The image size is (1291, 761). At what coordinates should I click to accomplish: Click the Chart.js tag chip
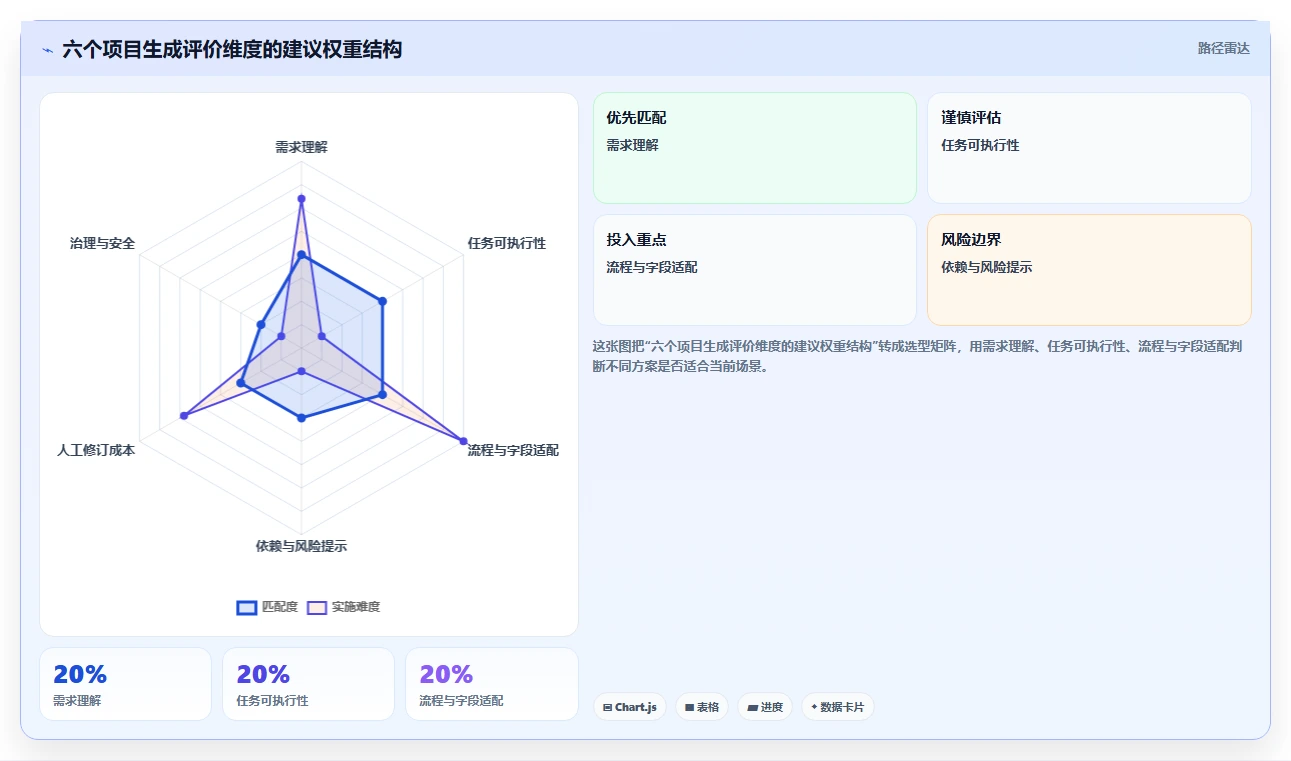point(630,707)
